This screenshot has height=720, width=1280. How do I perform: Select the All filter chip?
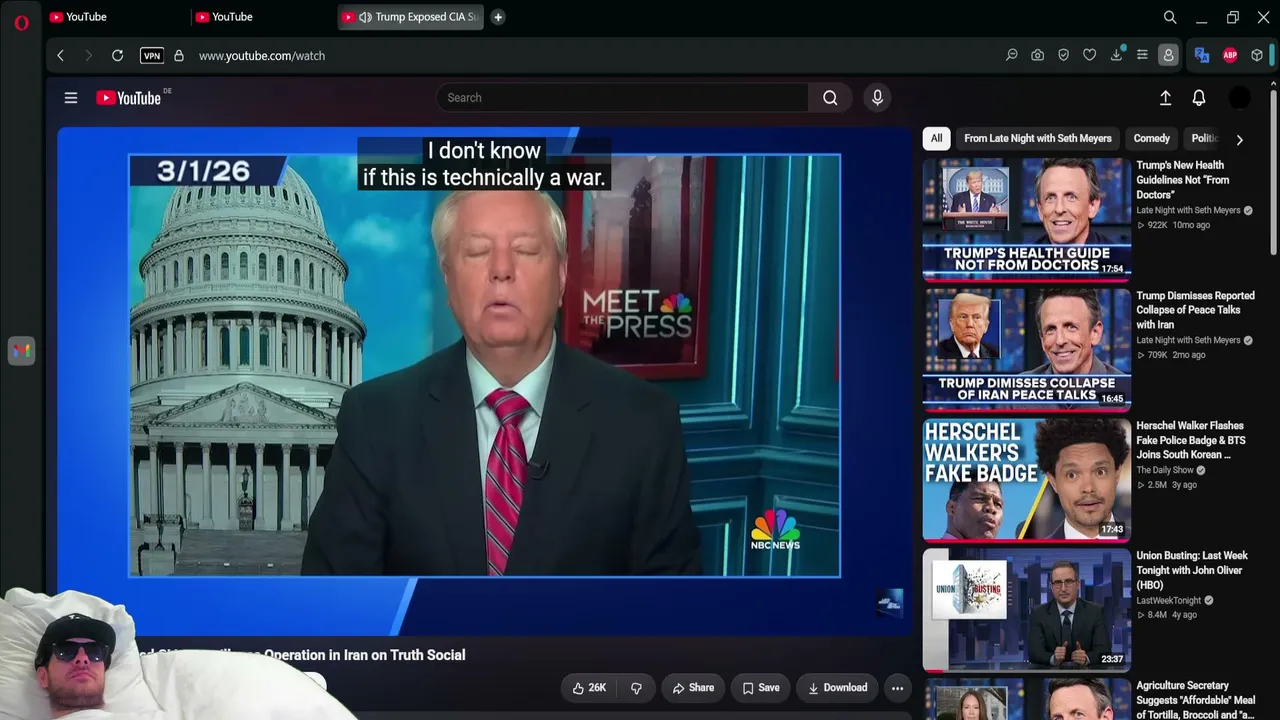[x=936, y=139]
